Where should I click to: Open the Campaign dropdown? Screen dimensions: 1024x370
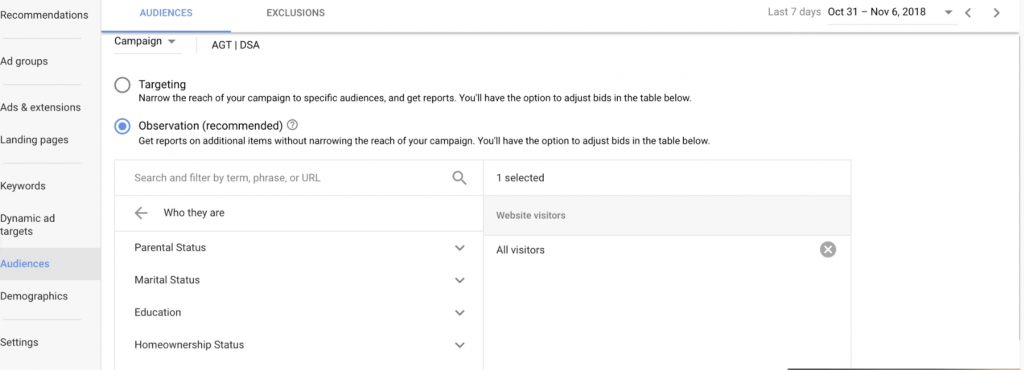pos(145,41)
